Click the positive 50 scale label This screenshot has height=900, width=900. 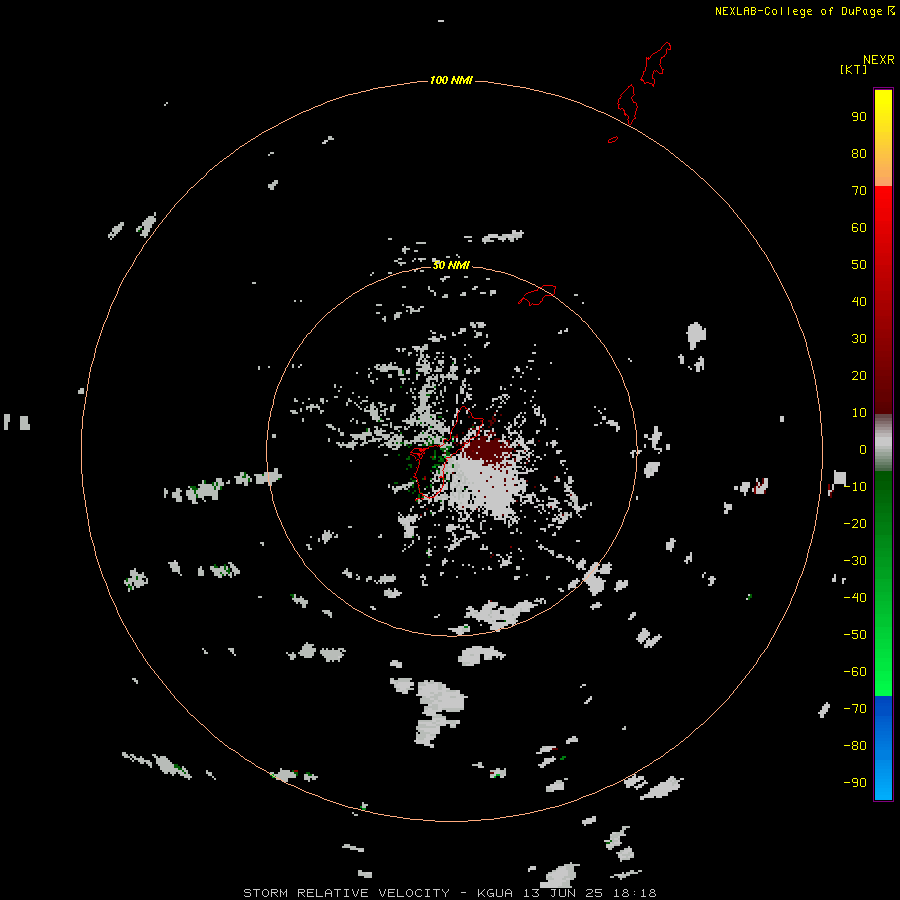(x=859, y=265)
